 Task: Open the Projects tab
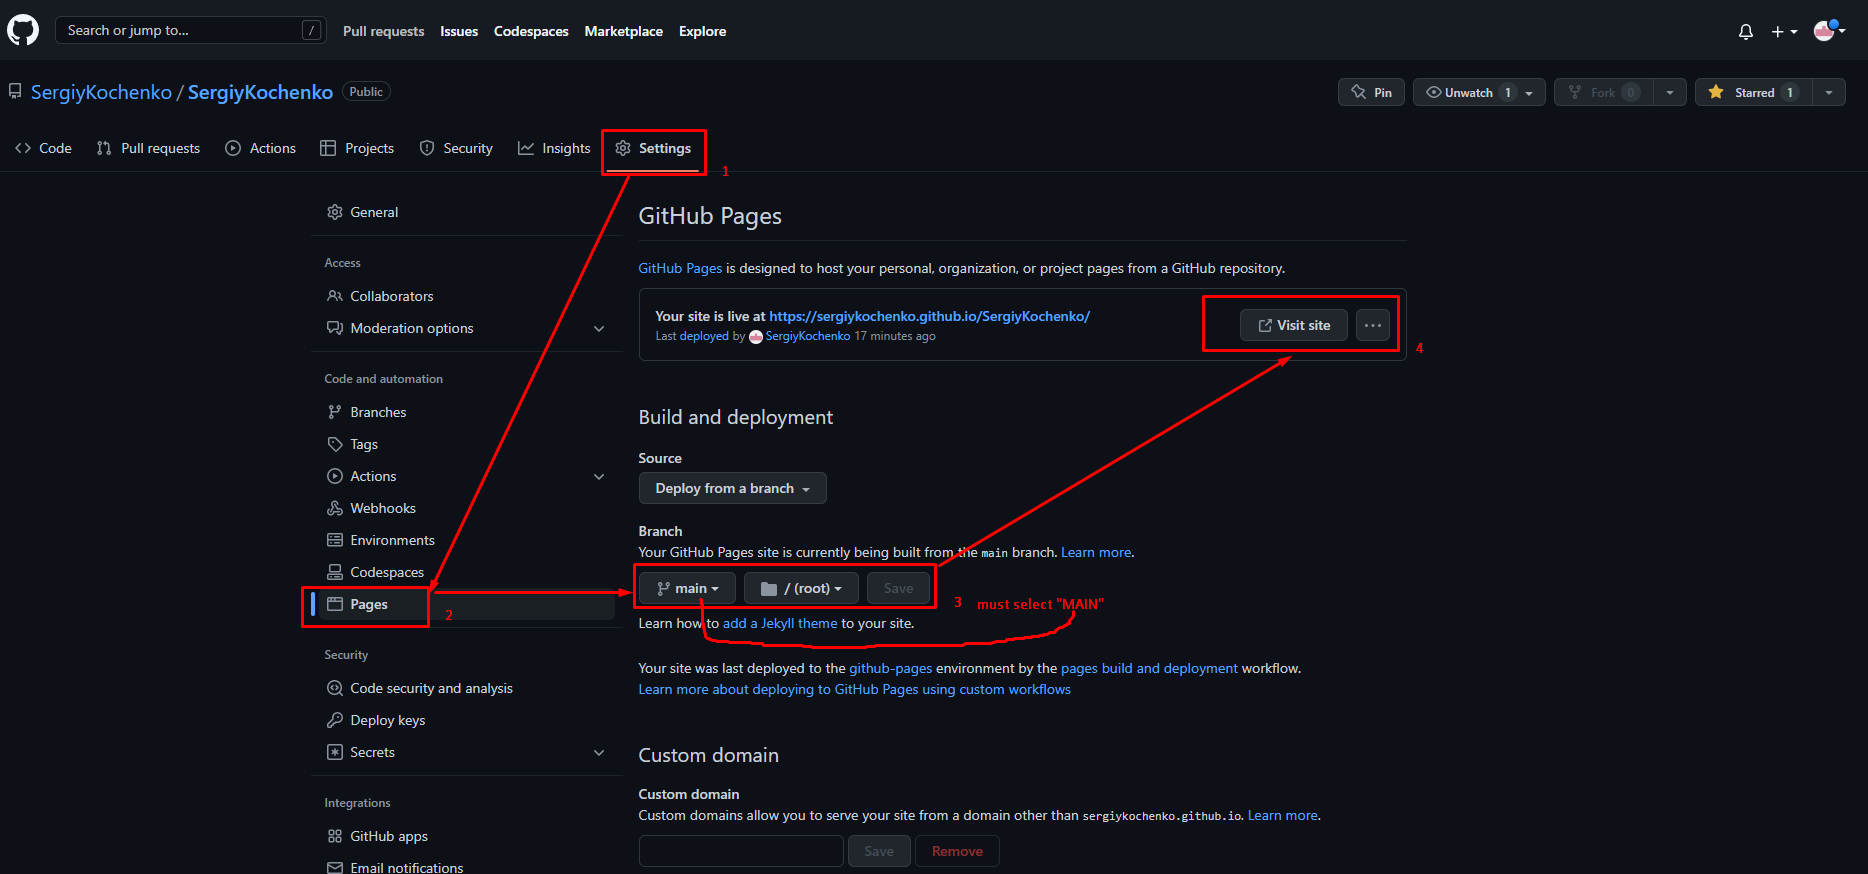point(357,148)
